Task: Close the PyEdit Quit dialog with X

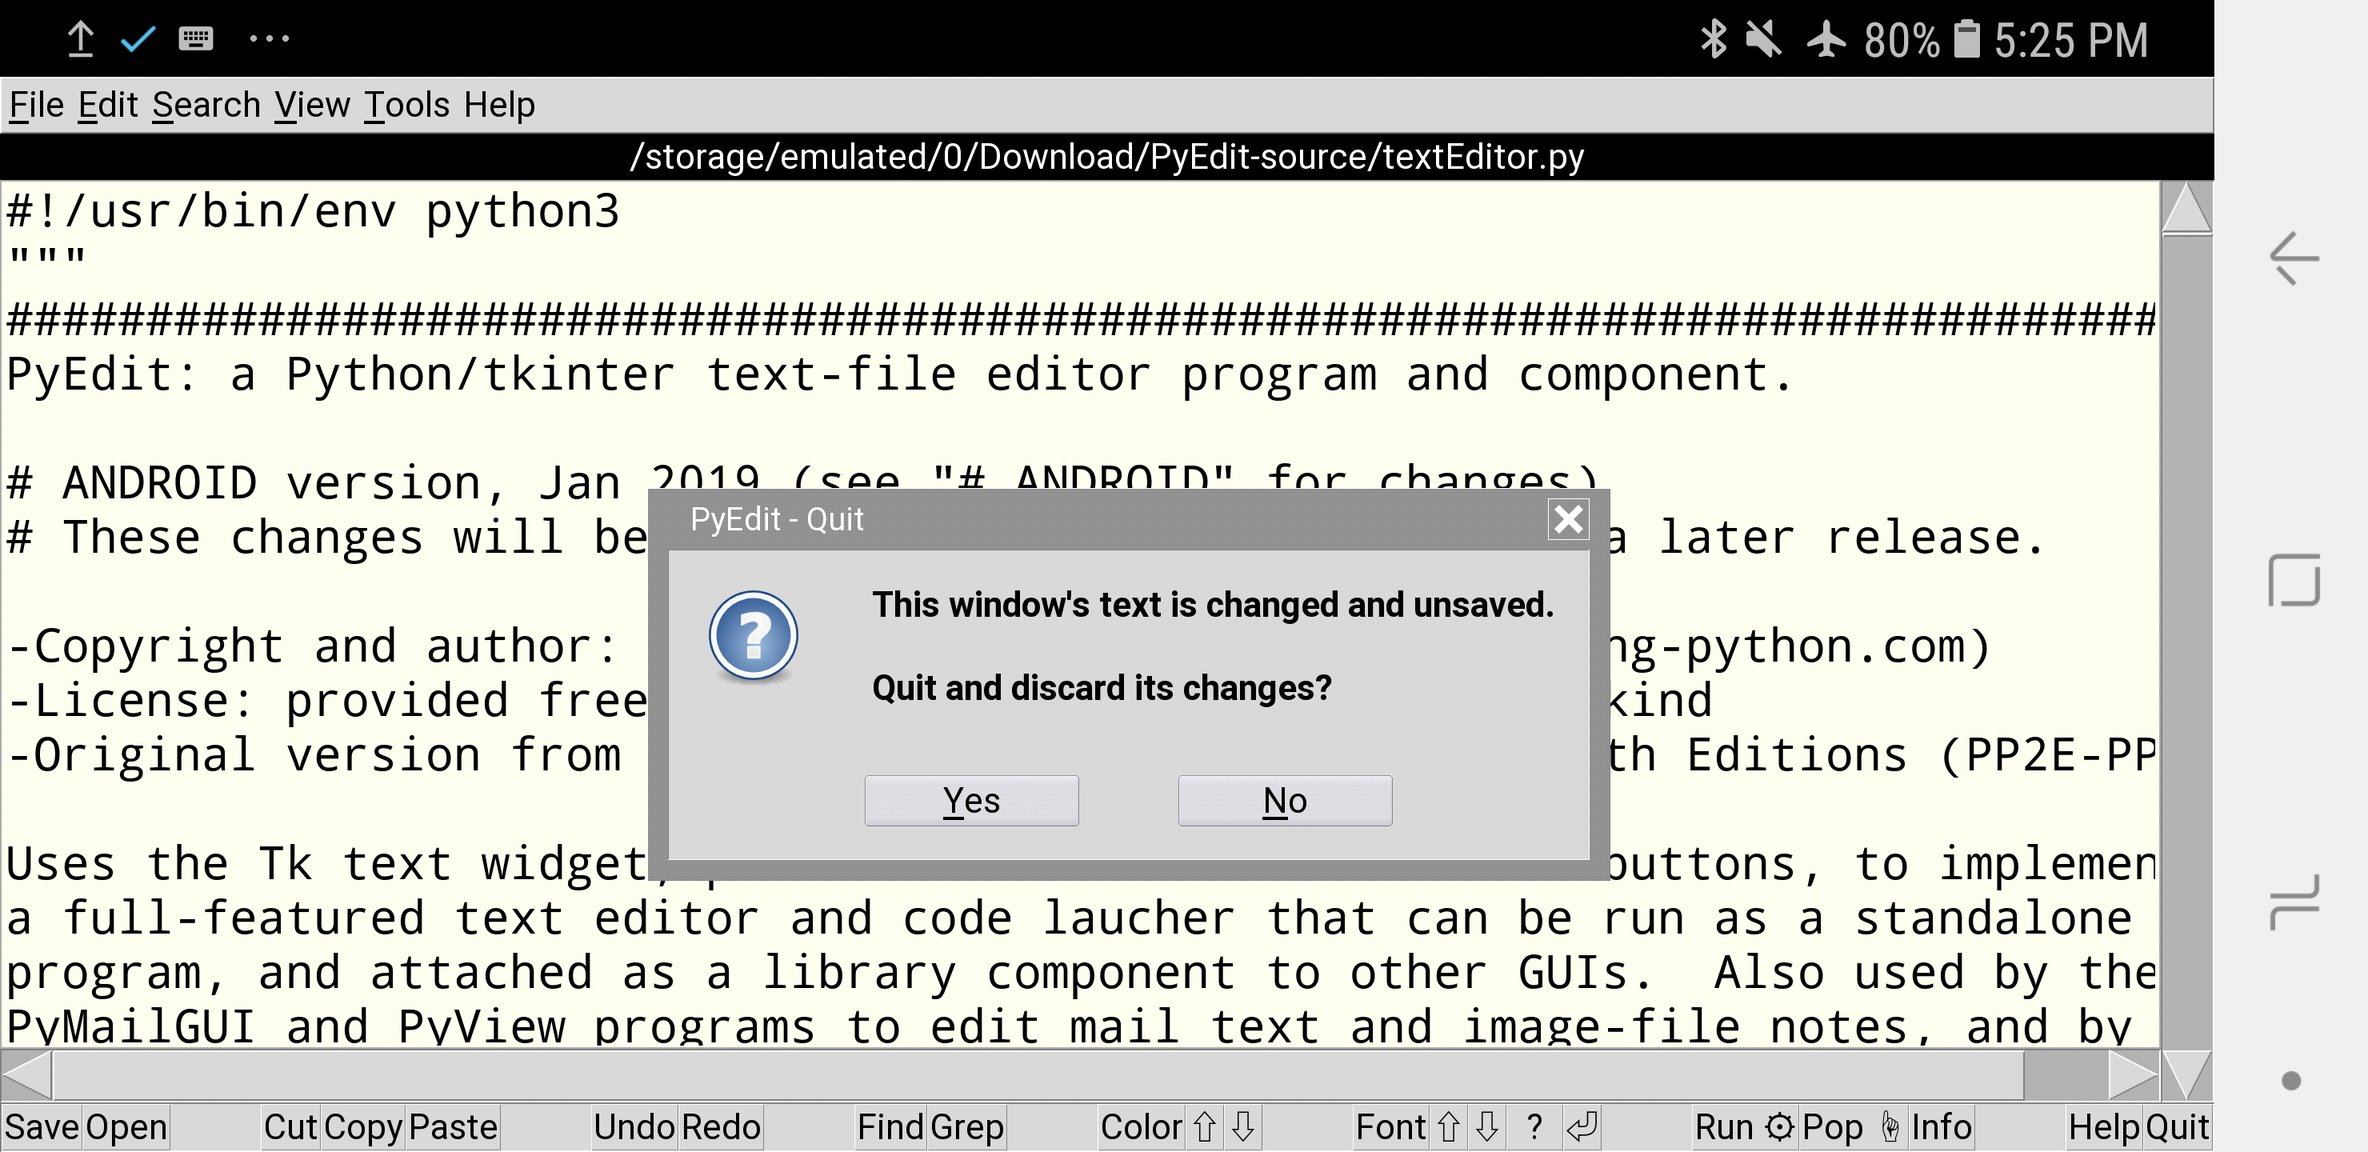Action: pyautogui.click(x=1568, y=519)
